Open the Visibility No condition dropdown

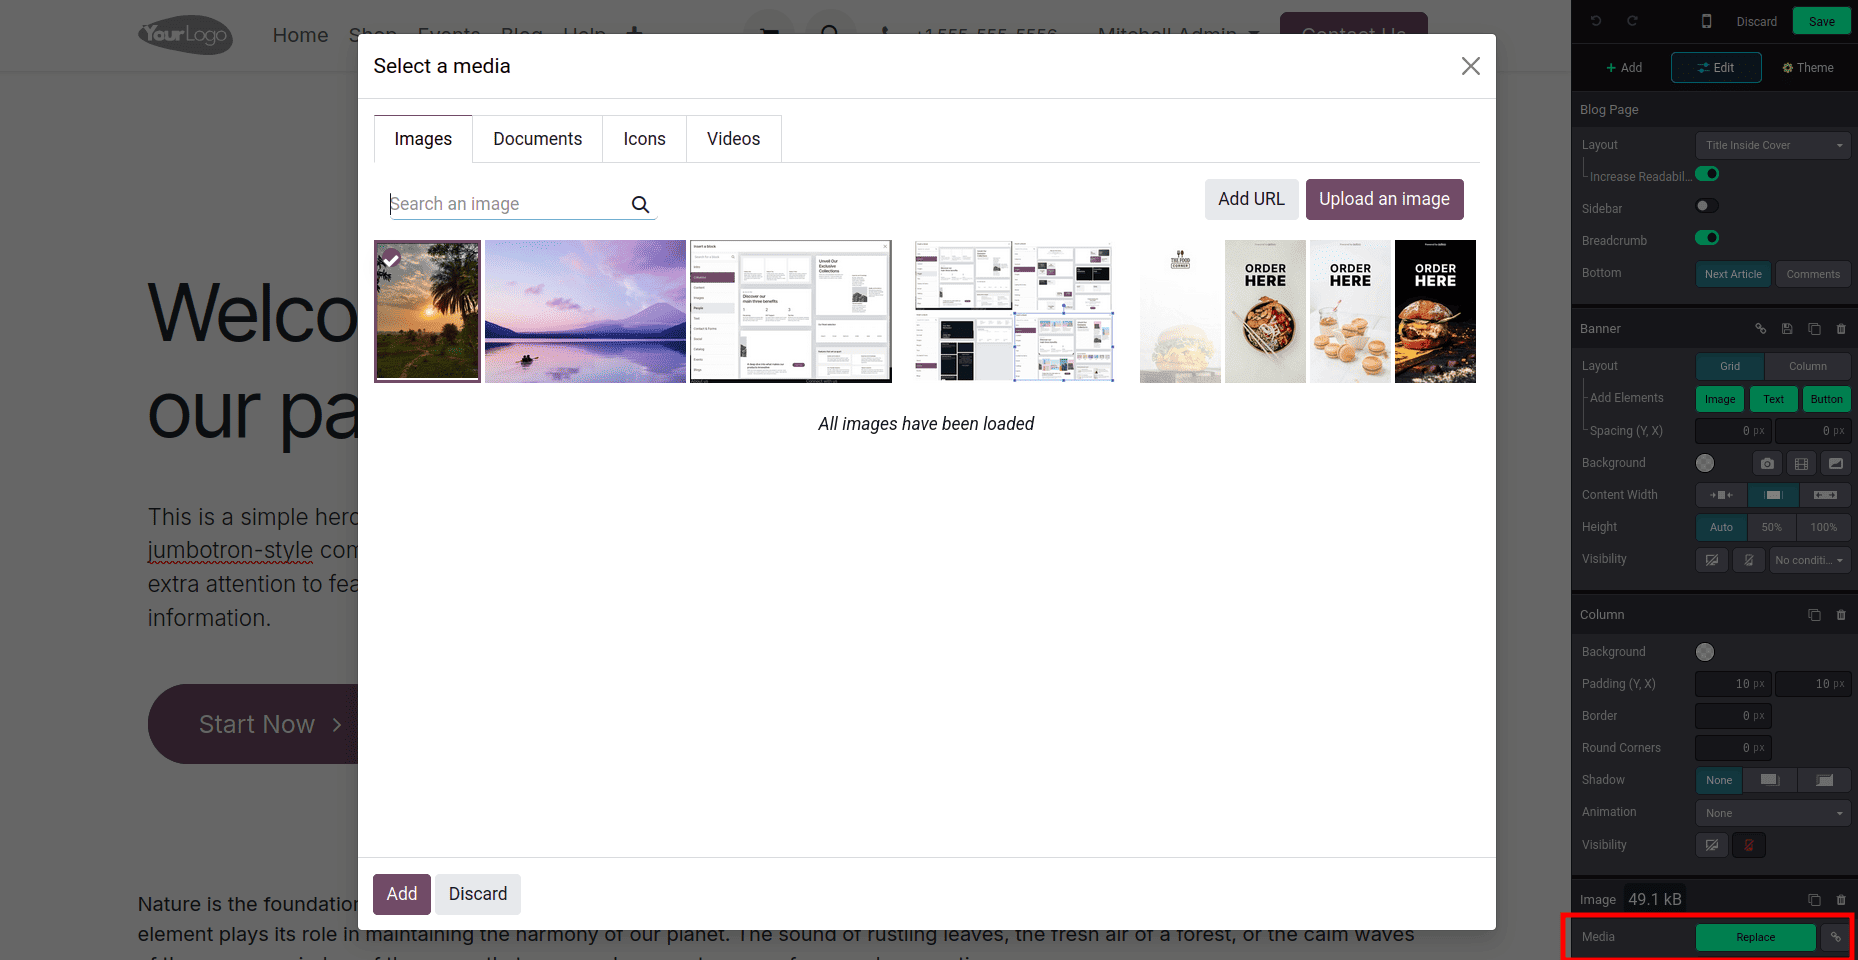click(1810, 560)
